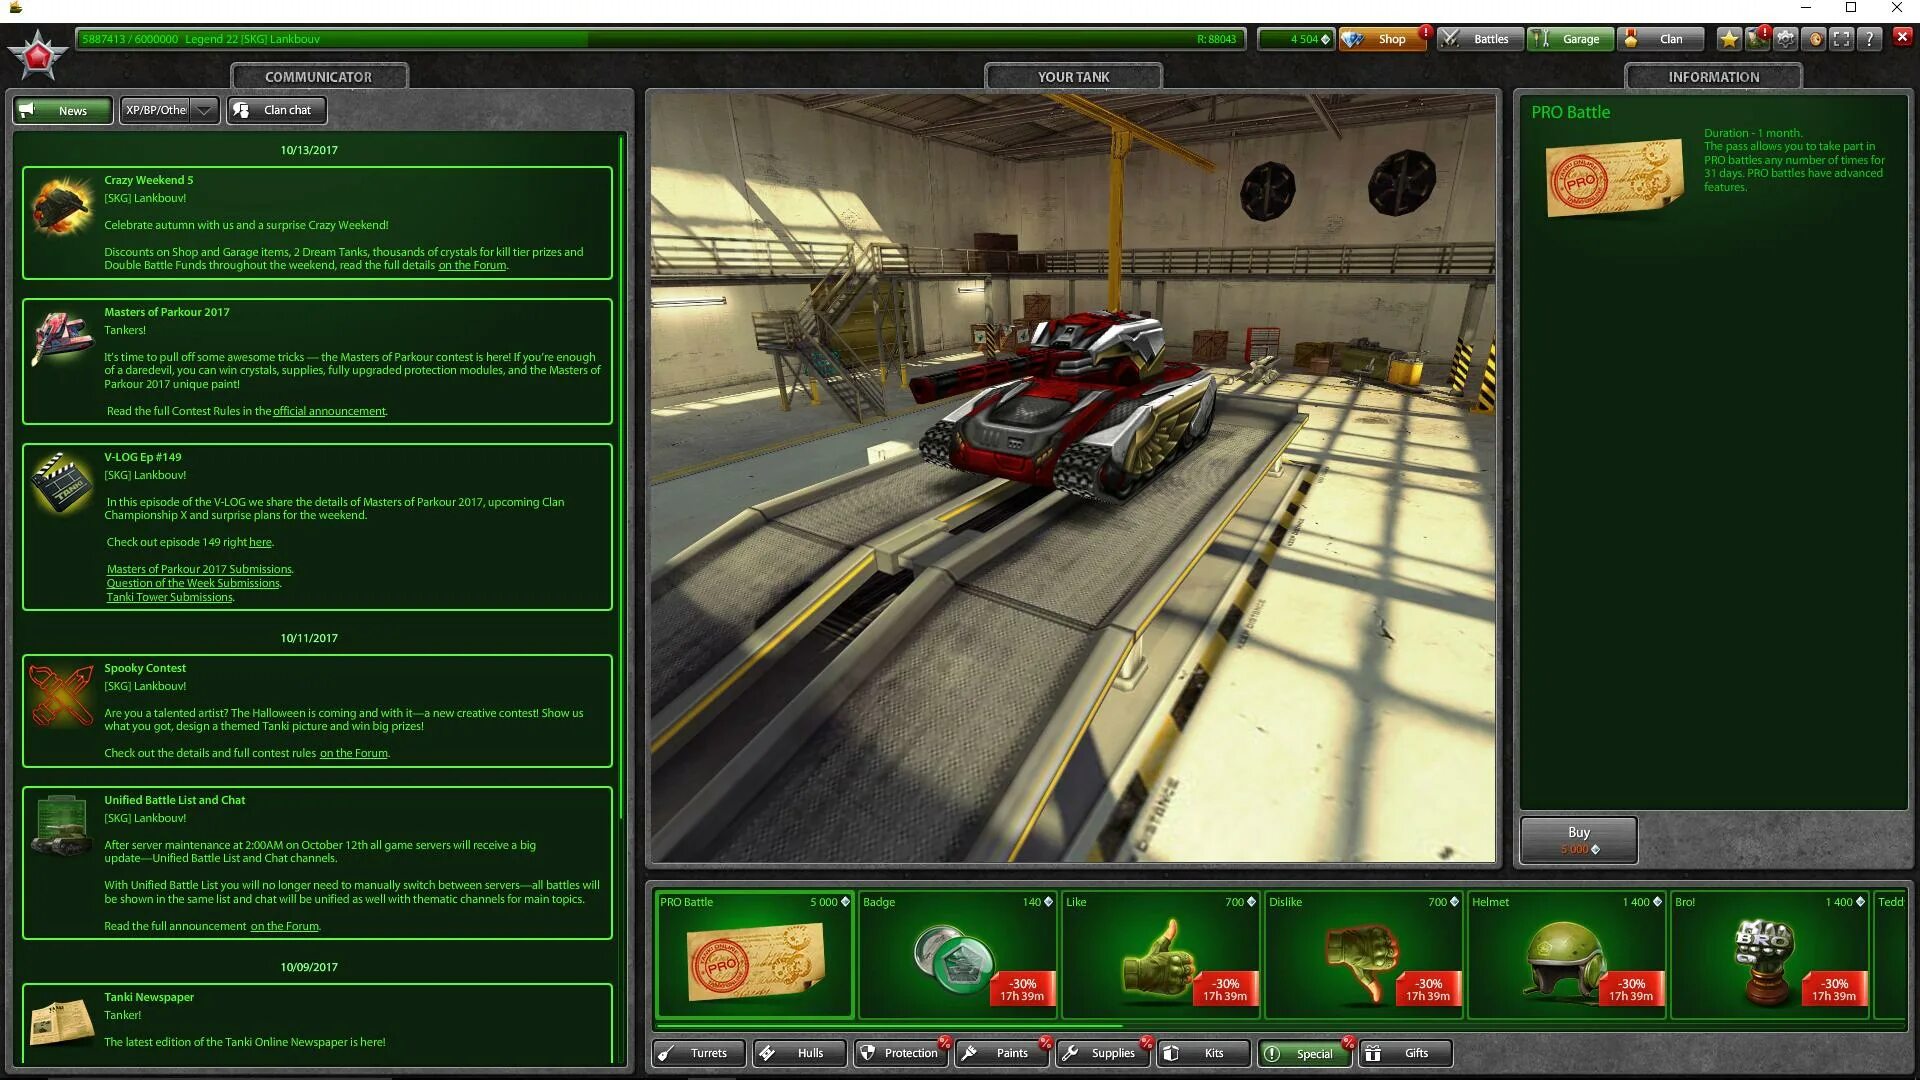Screen dimensions: 1920x1080
Task: Open the Protection category tab
Action: click(901, 1053)
